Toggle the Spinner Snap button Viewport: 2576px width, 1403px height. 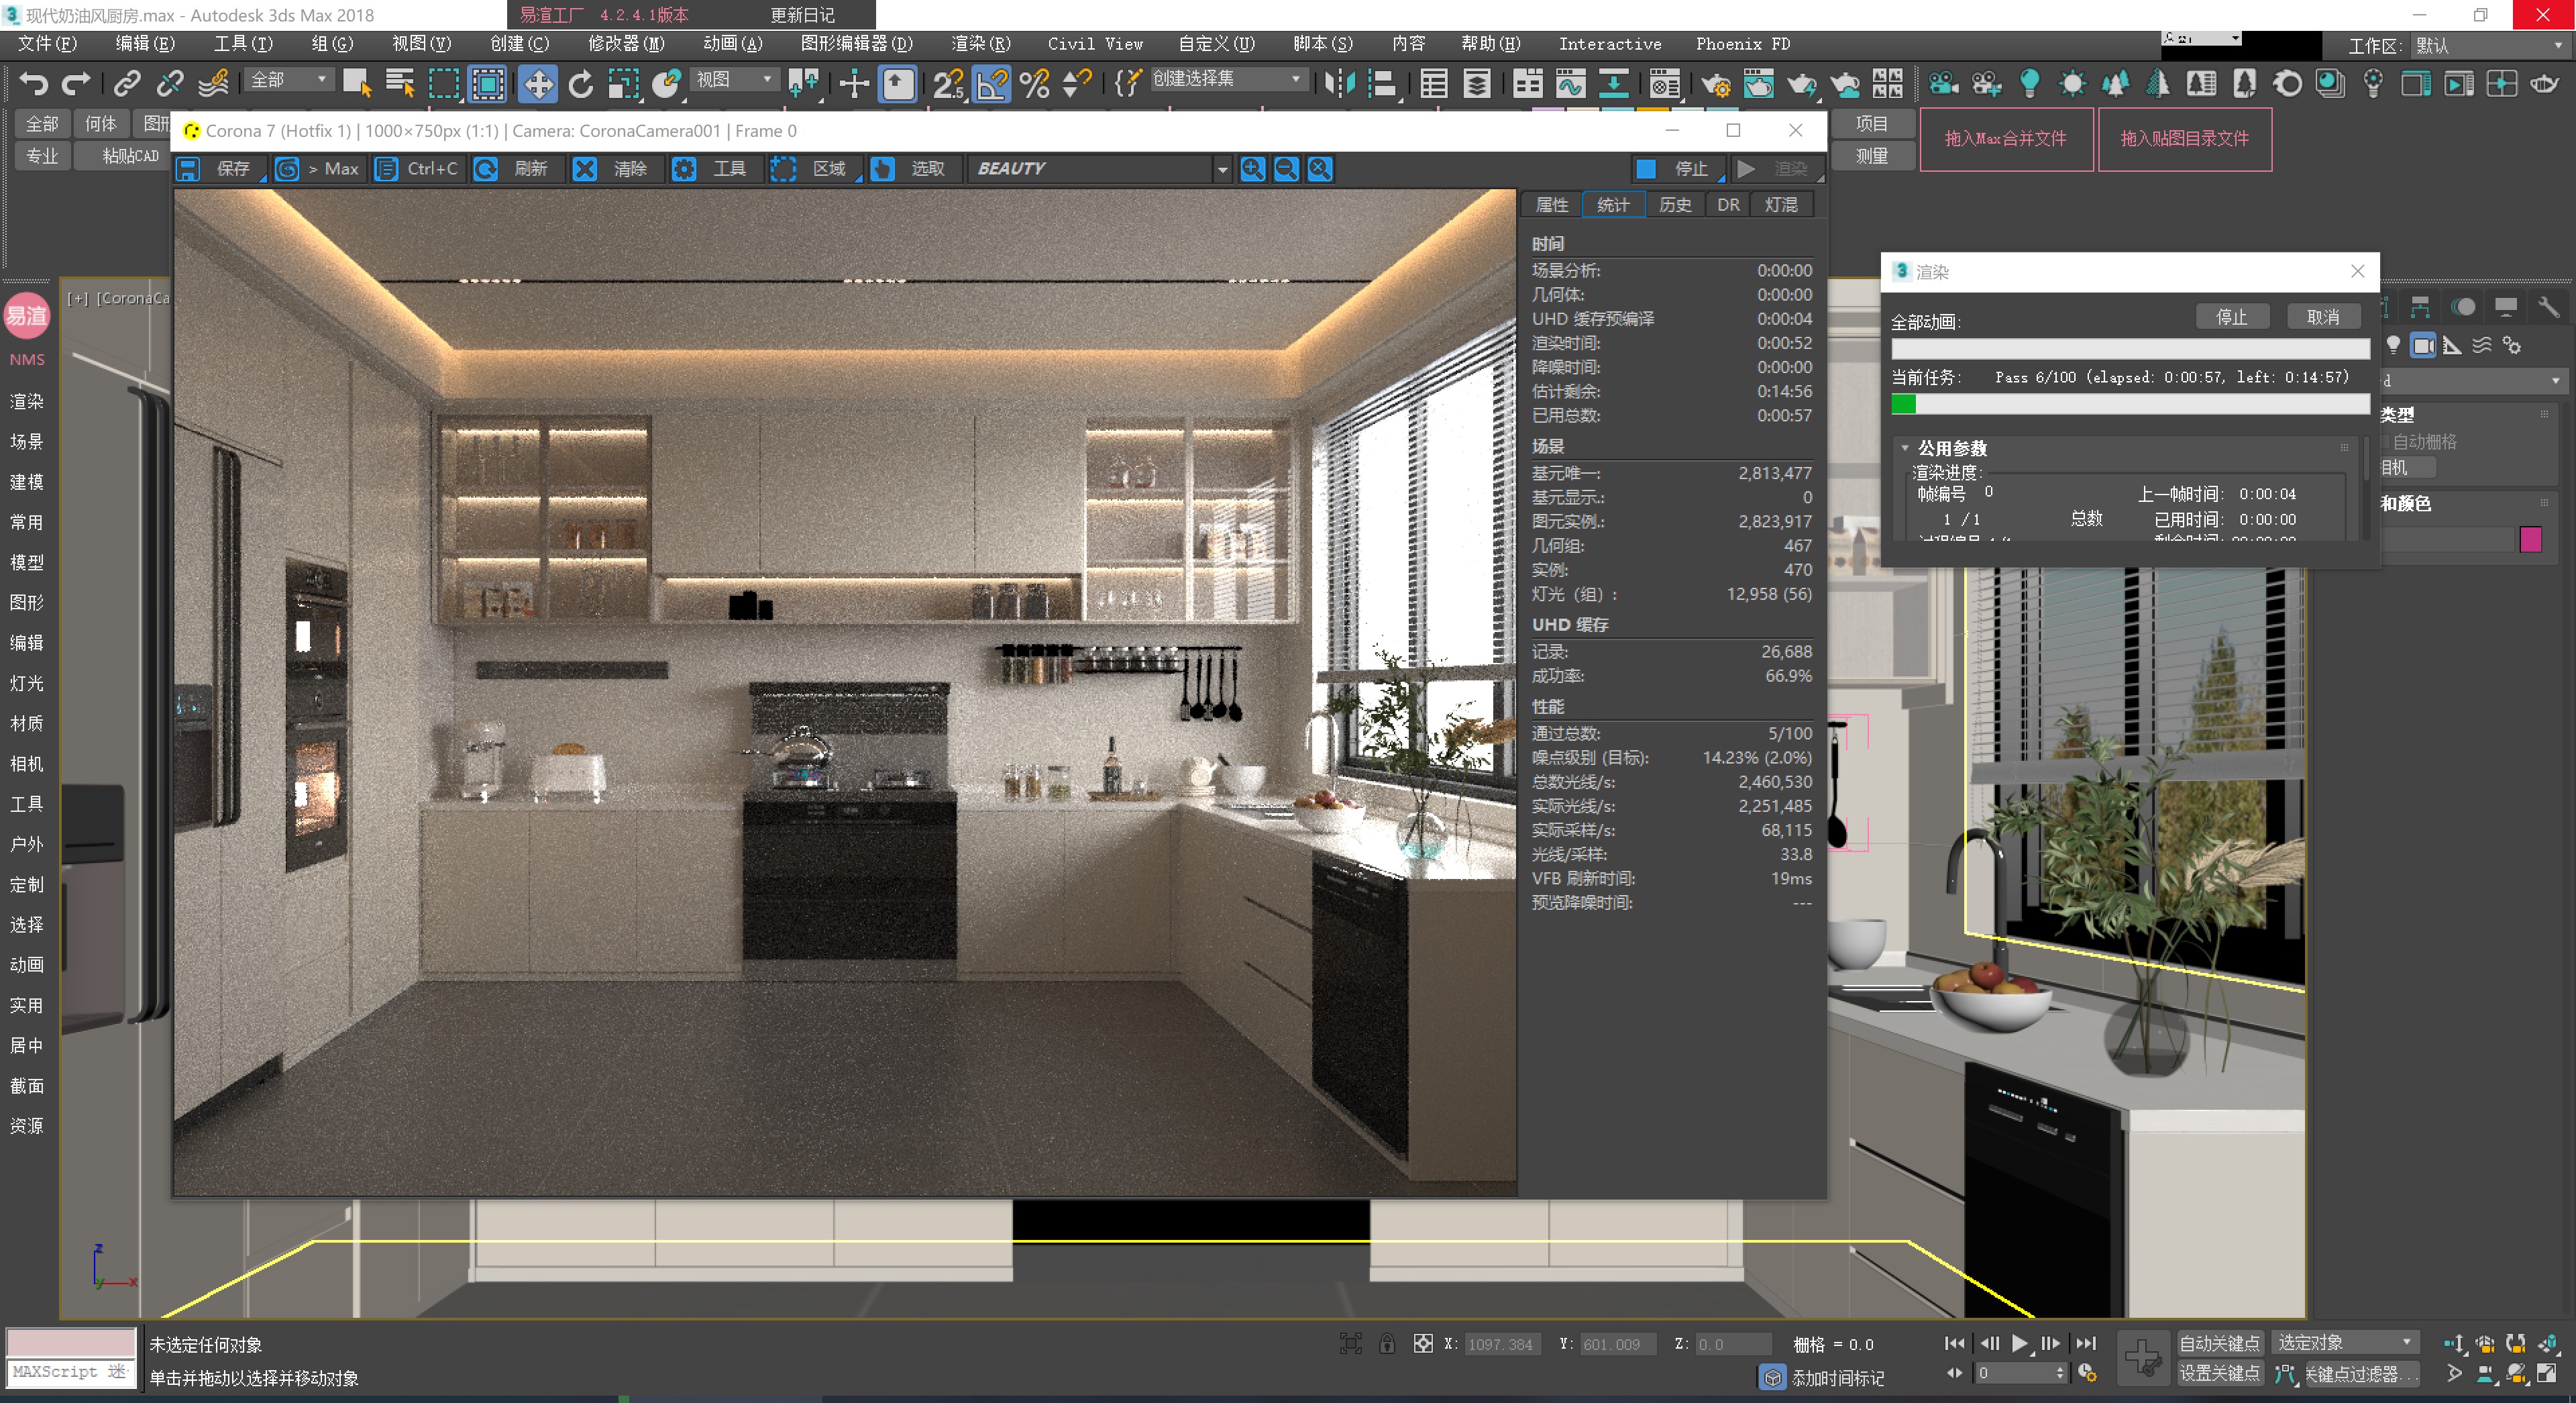coord(1076,83)
